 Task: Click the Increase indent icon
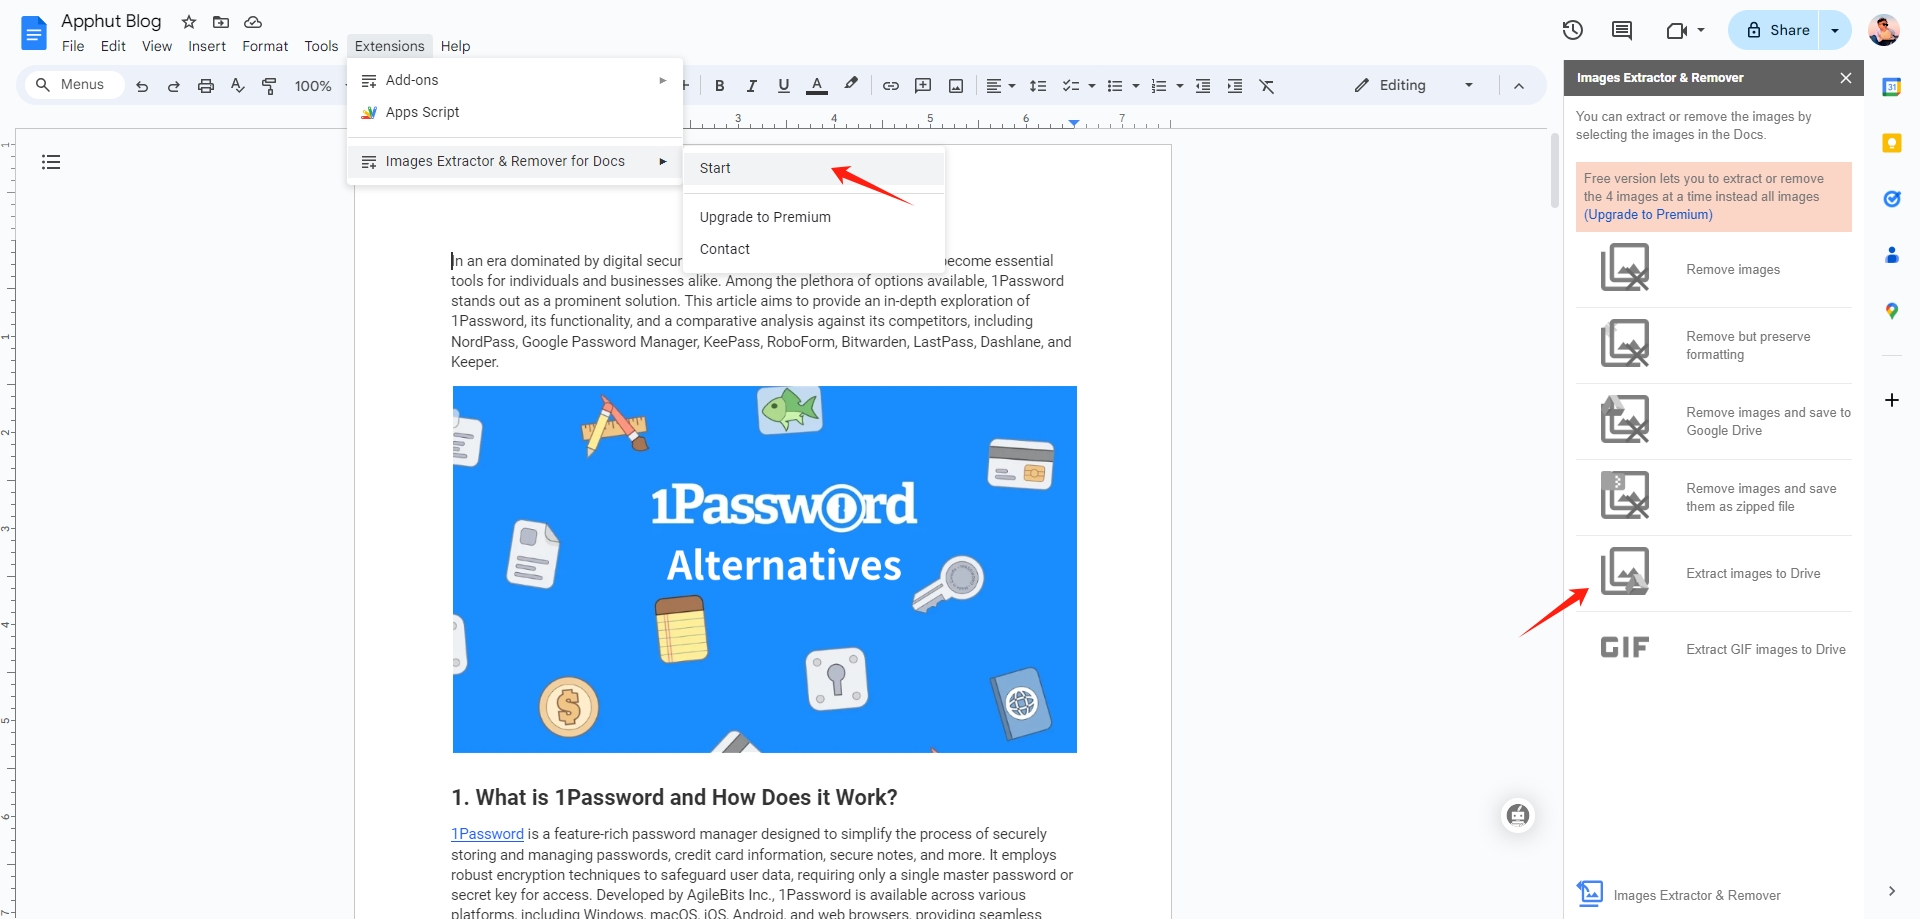(x=1235, y=86)
